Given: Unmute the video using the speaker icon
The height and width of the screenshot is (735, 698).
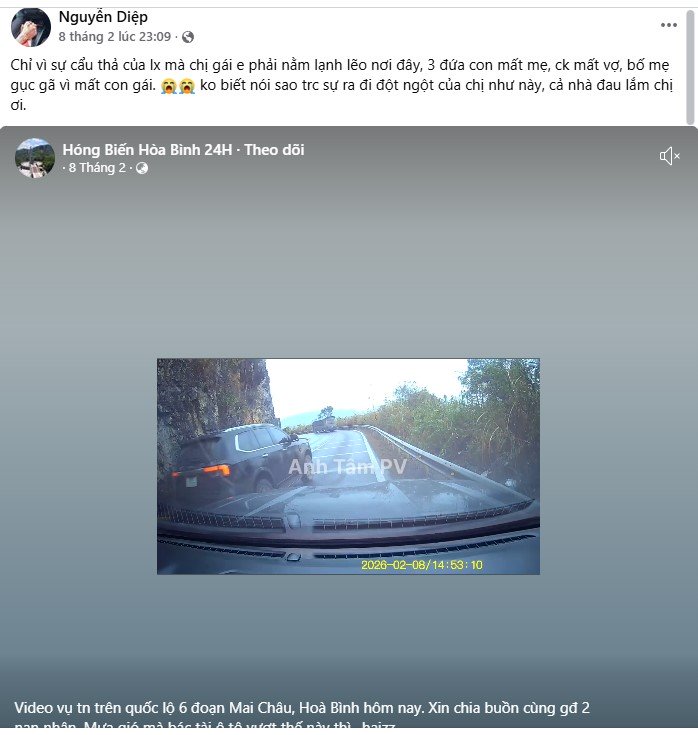Looking at the screenshot, I should click(669, 156).
